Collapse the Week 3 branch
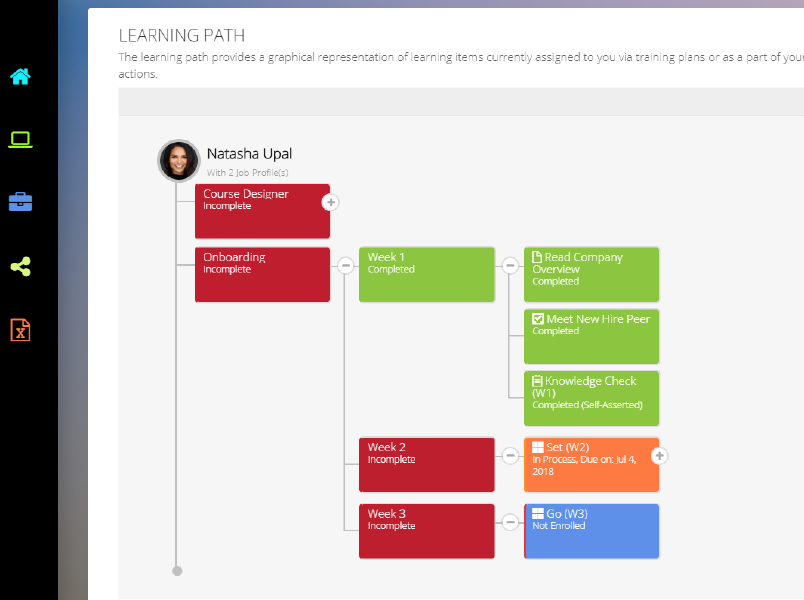Image resolution: width=804 pixels, height=600 pixels. (x=510, y=522)
